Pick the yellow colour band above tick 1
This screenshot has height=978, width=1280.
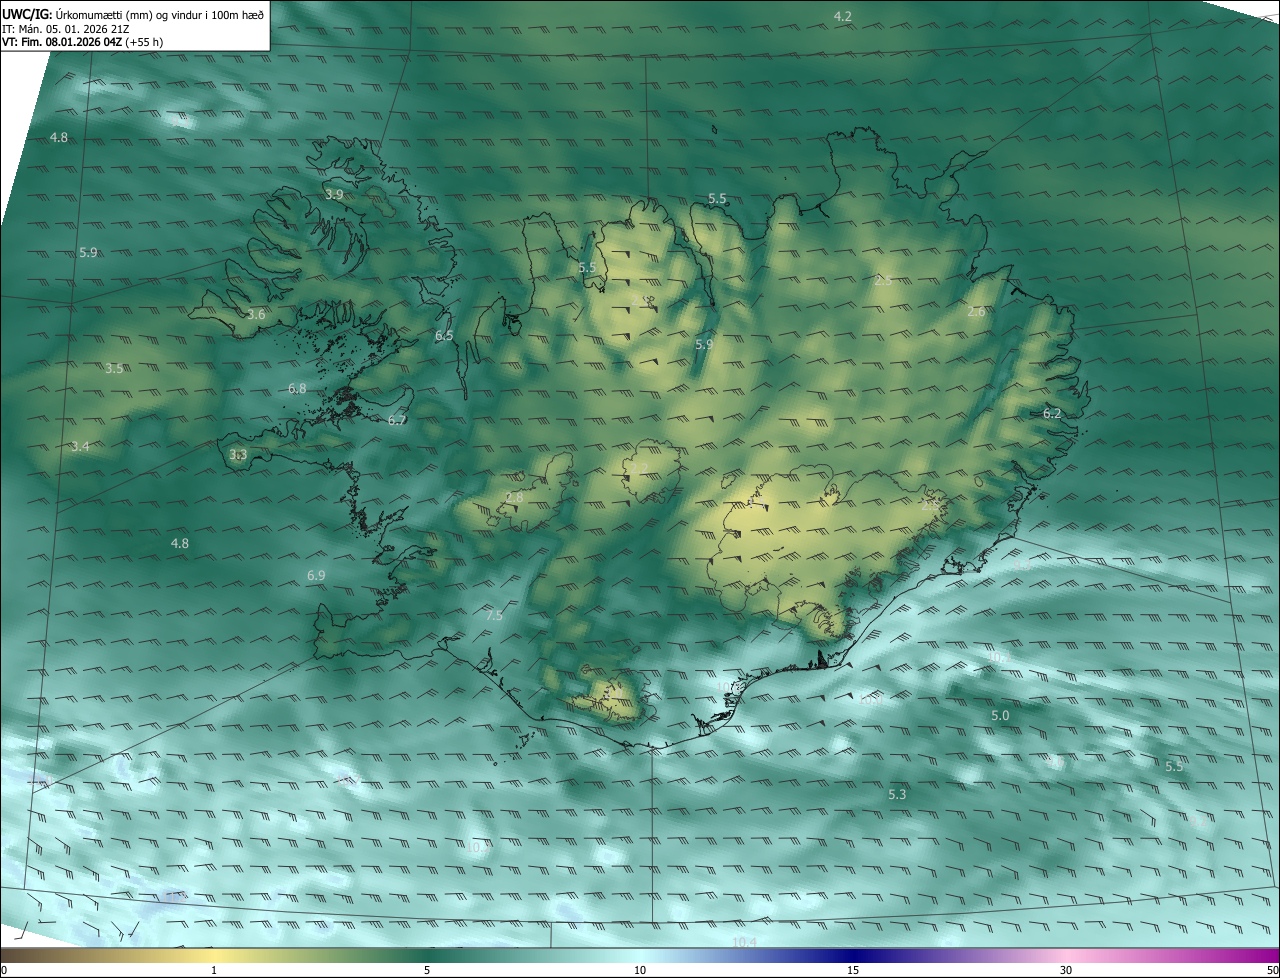pyautogui.click(x=214, y=955)
